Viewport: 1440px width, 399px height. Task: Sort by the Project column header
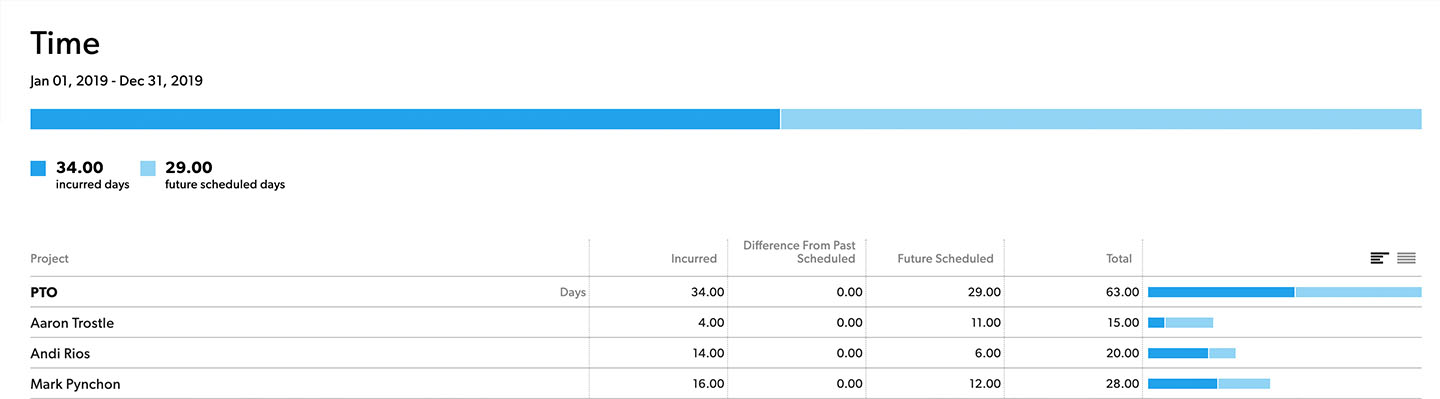pos(49,258)
